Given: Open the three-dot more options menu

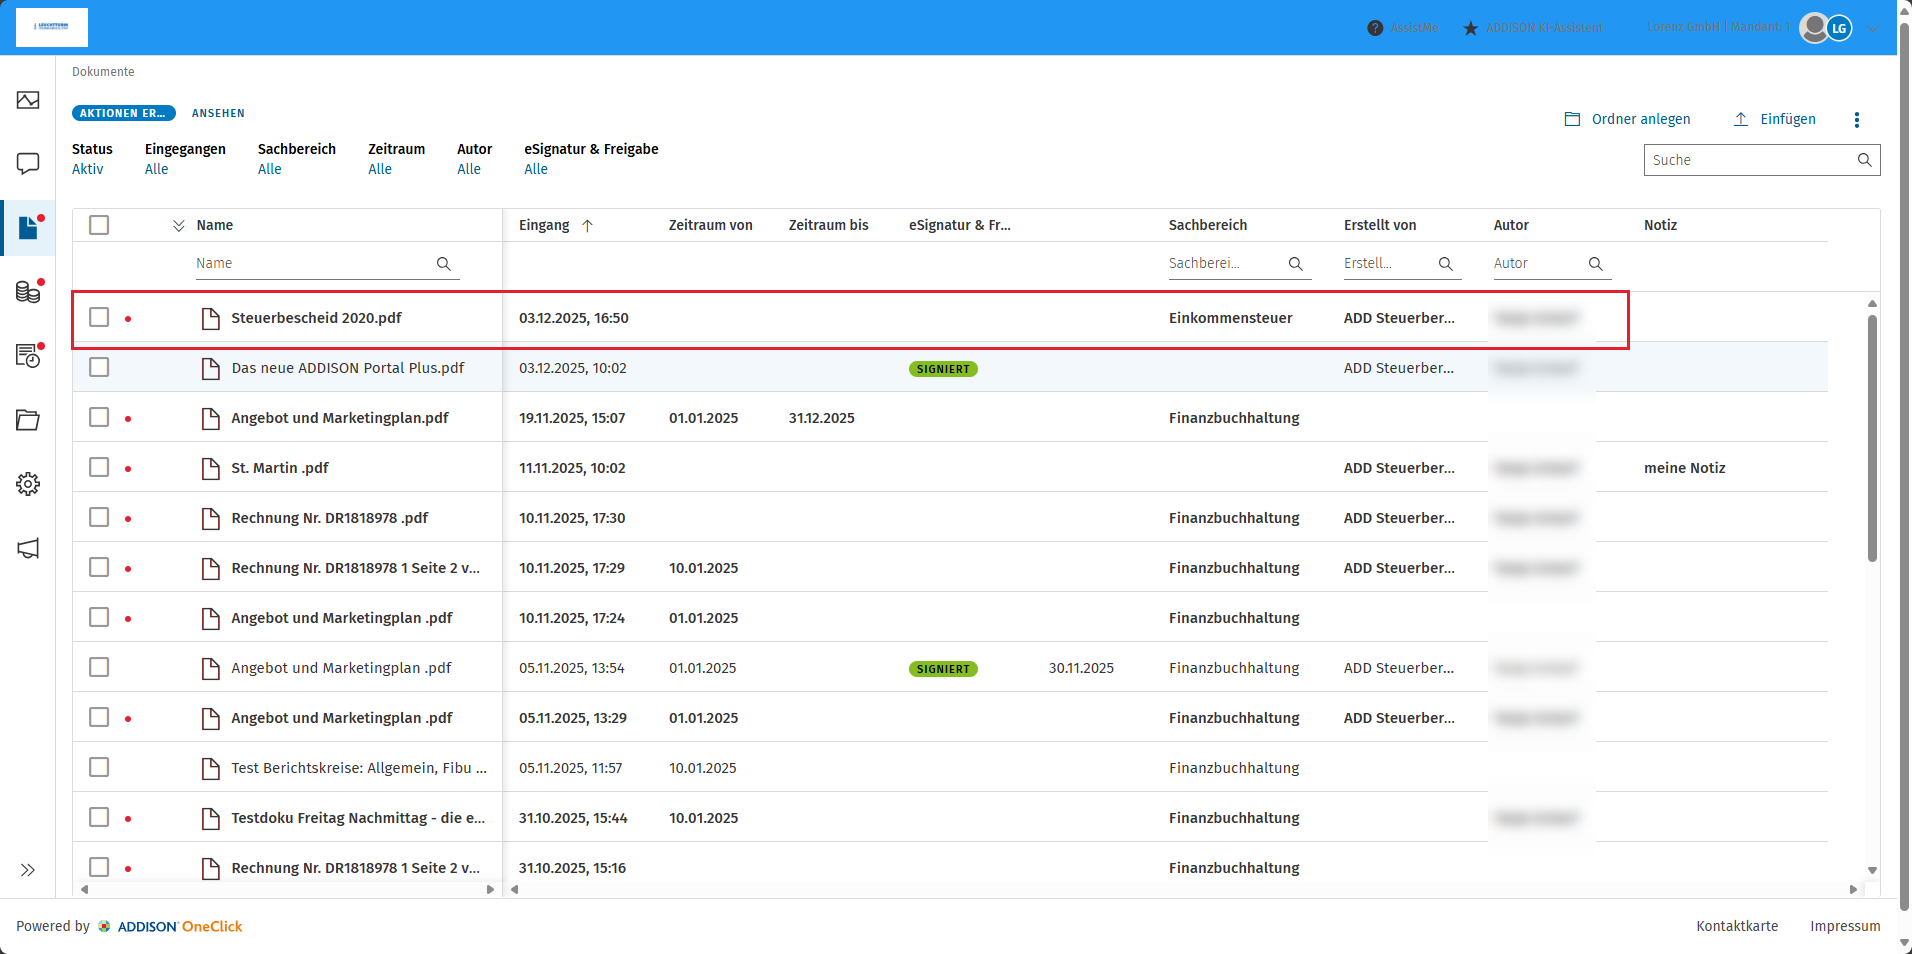Looking at the screenshot, I should coord(1857,120).
